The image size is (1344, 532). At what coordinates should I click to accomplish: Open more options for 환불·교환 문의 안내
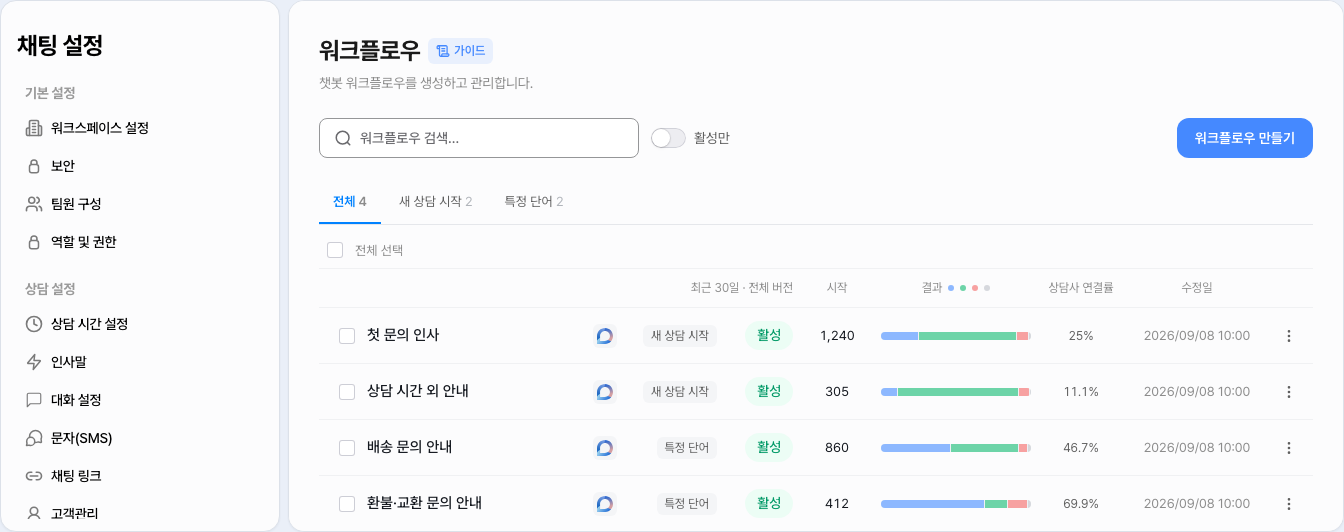(1288, 504)
